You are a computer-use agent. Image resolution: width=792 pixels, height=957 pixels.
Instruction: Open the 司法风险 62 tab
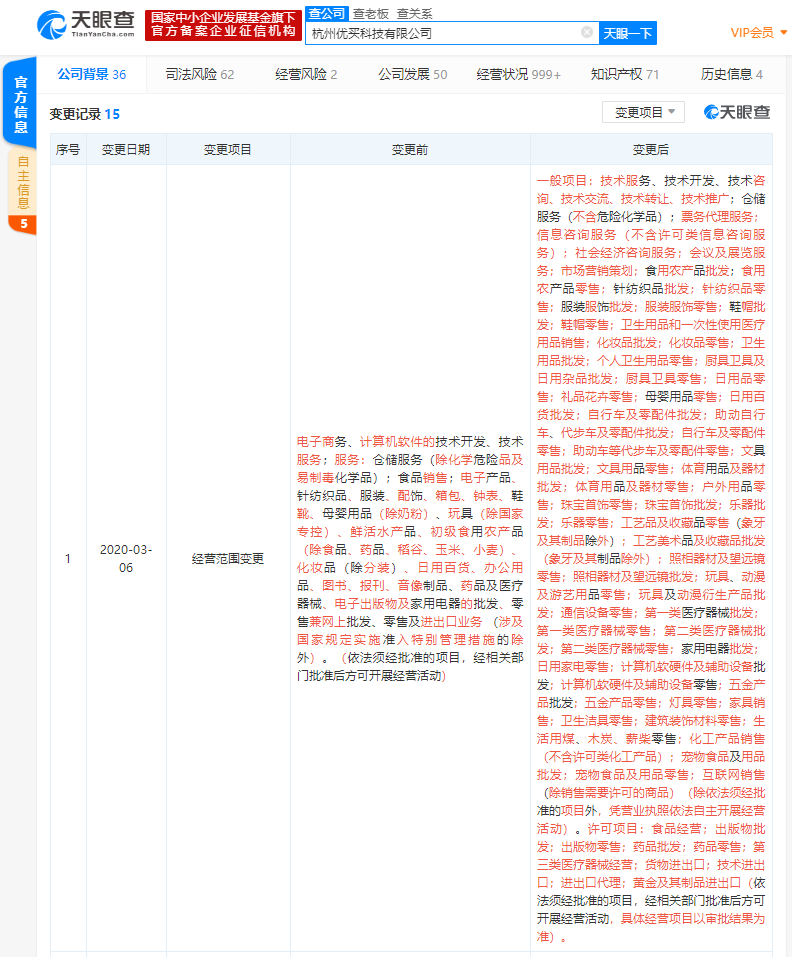pyautogui.click(x=199, y=74)
